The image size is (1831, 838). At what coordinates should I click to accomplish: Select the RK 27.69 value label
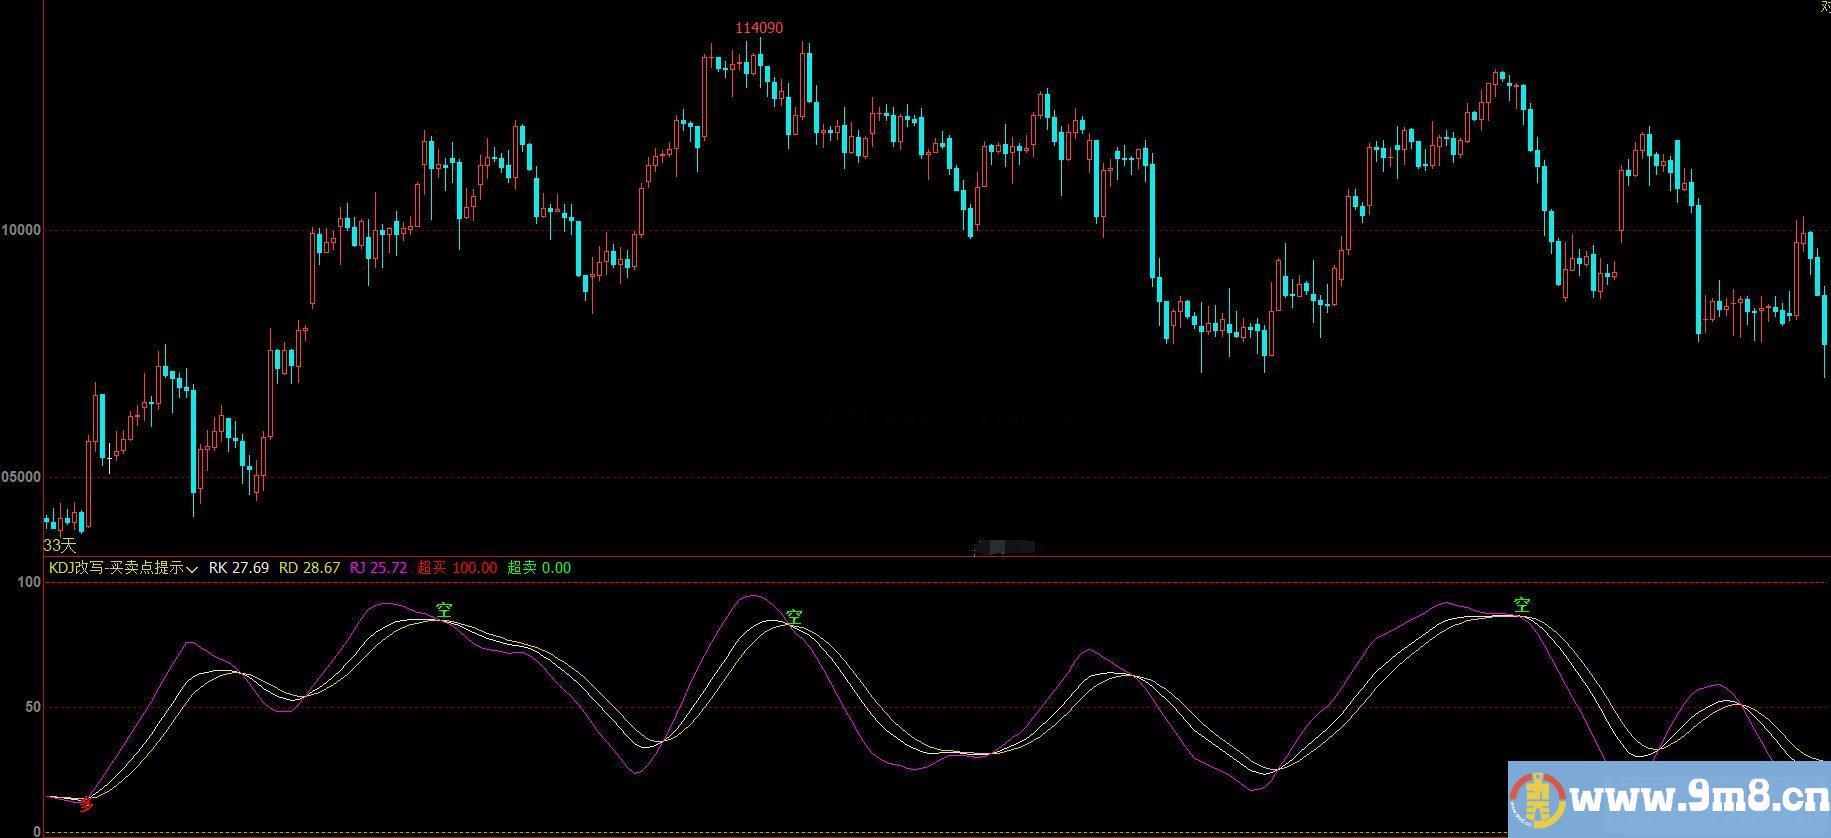tap(238, 568)
